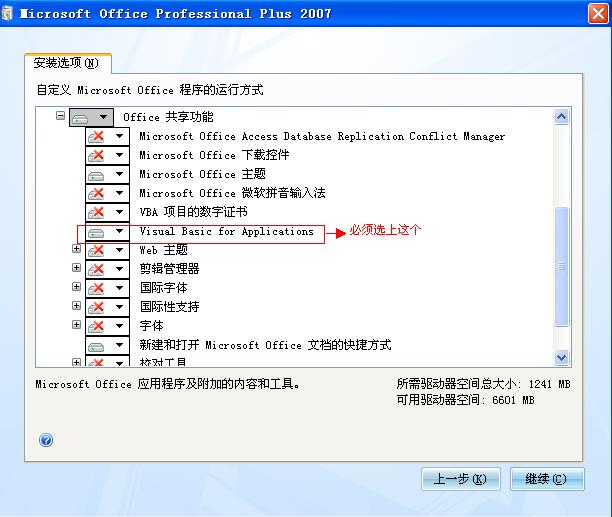
Task: Select 新建和打开 Microsoft Office 文档的快捷方式 label
Action: point(265,345)
